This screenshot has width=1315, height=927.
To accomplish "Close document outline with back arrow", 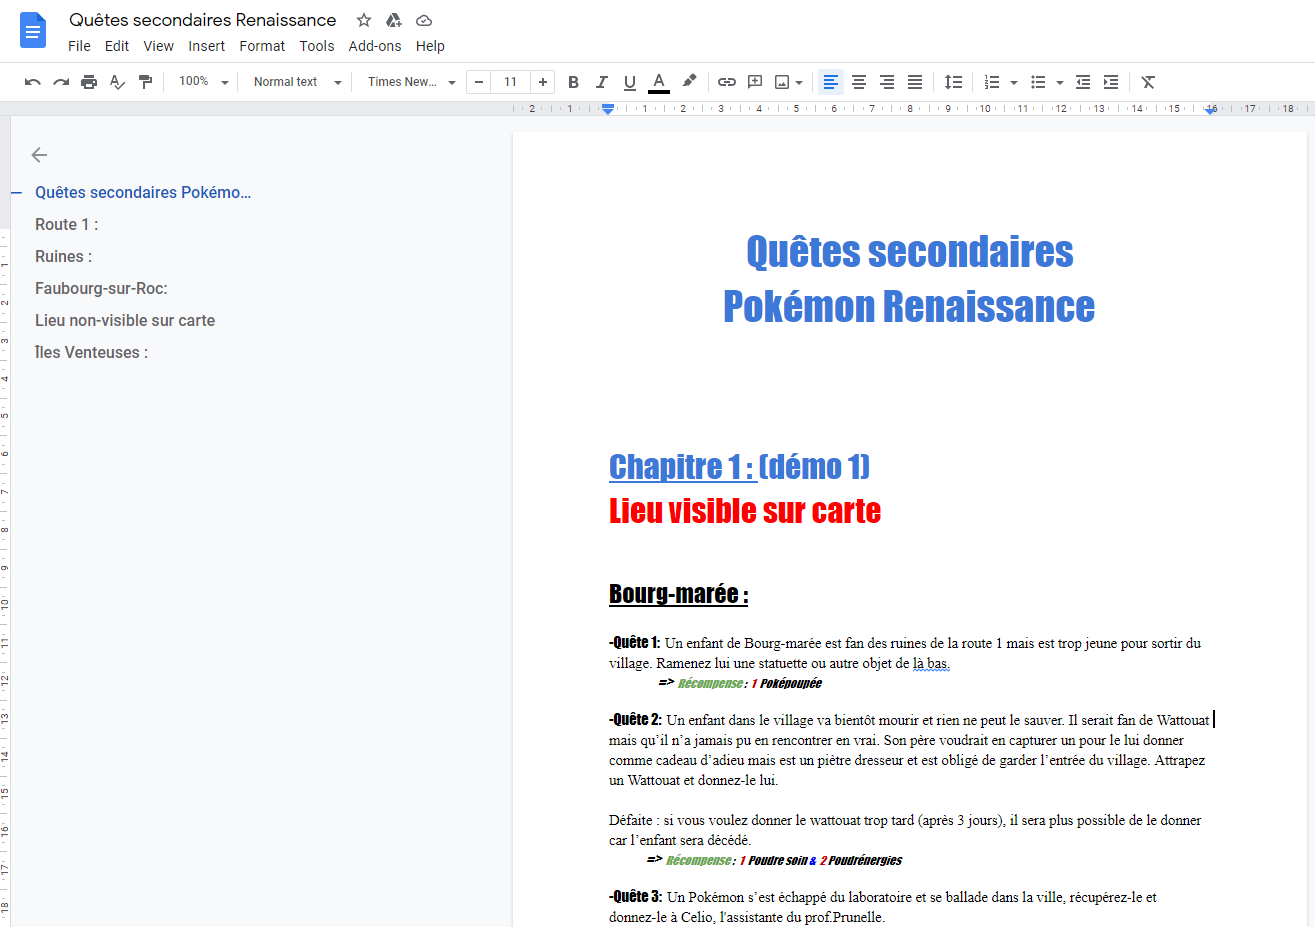I will (x=39, y=155).
